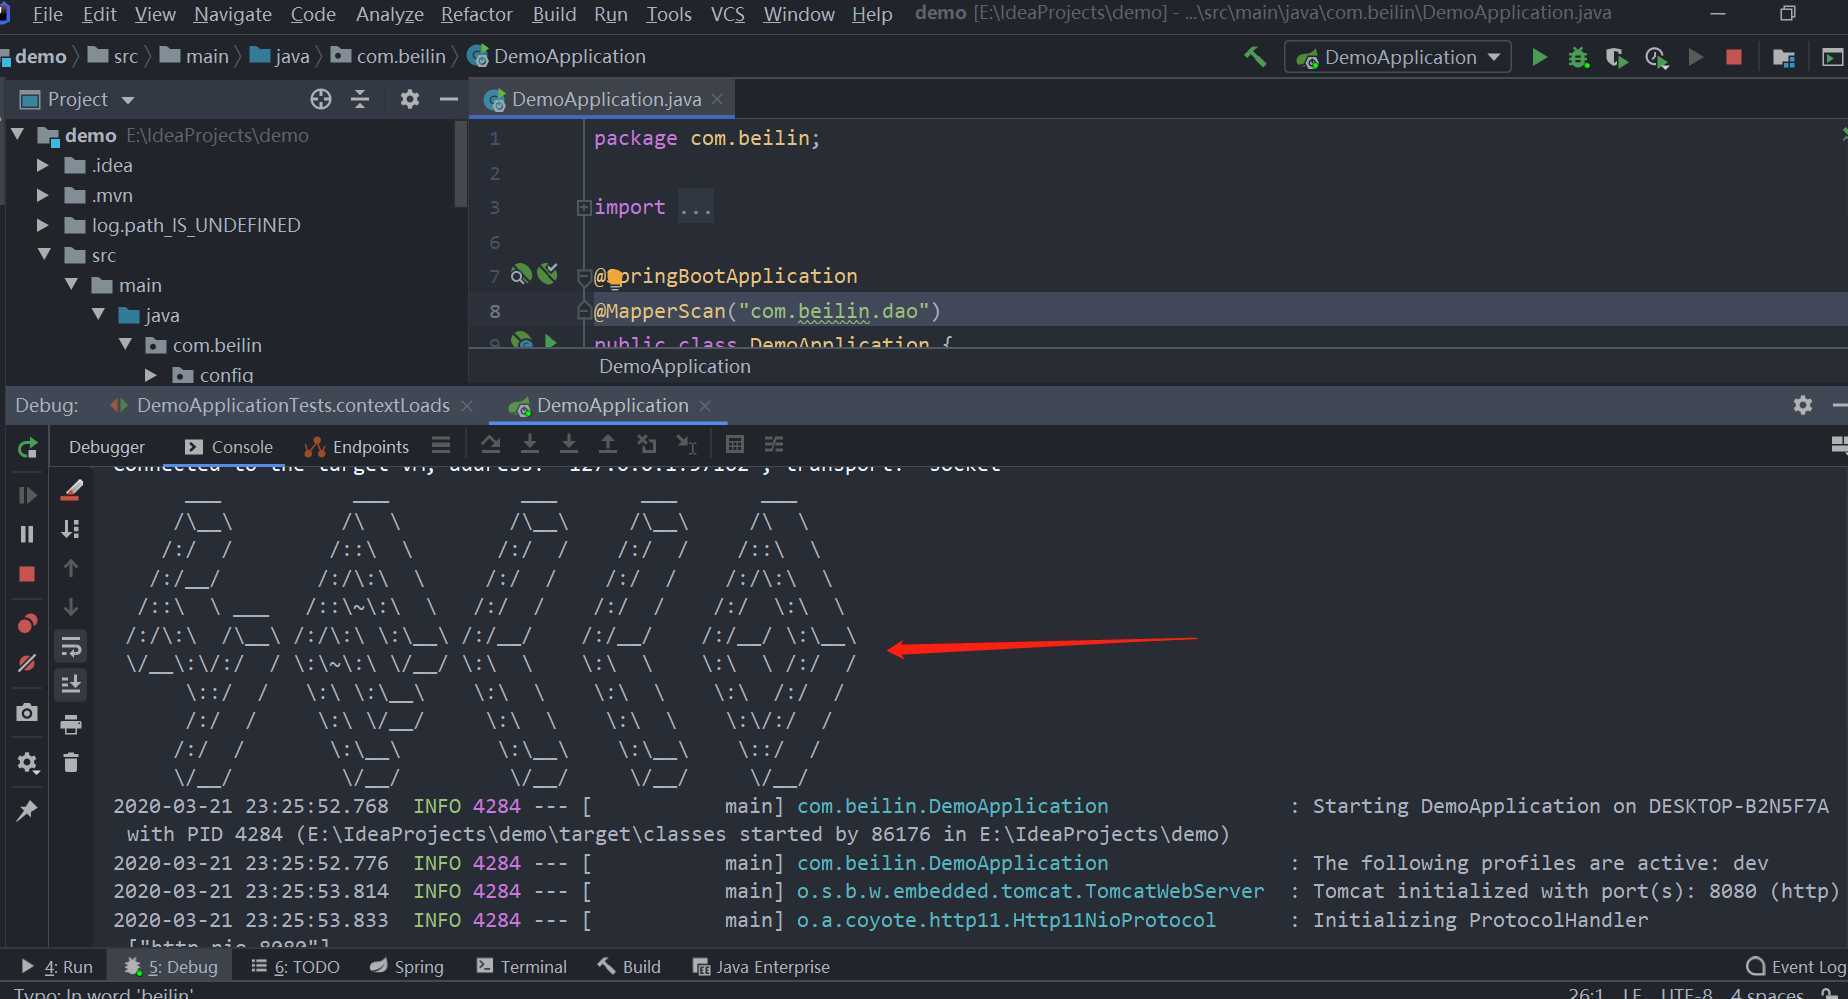
Task: Open run configuration dropdown DemoApplication
Action: point(1398,57)
